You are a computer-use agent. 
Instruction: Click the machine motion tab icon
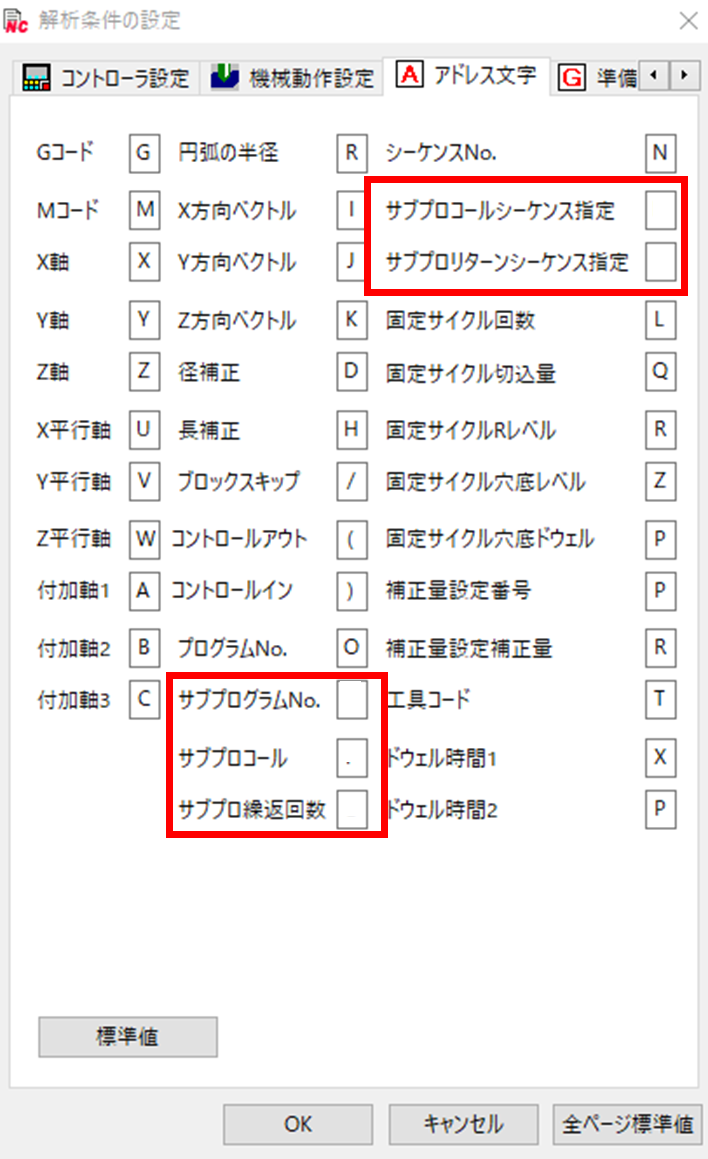tap(225, 76)
